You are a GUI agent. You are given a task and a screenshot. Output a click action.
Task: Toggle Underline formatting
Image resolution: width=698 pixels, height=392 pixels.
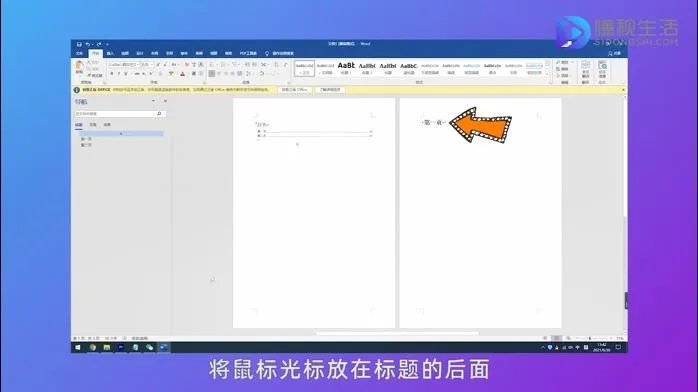tap(126, 74)
